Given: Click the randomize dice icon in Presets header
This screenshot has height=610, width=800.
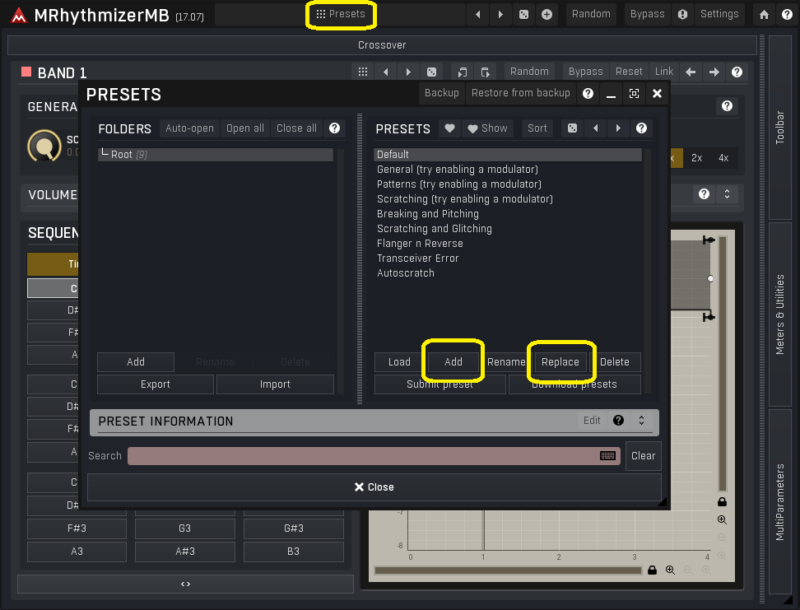Looking at the screenshot, I should tap(572, 128).
